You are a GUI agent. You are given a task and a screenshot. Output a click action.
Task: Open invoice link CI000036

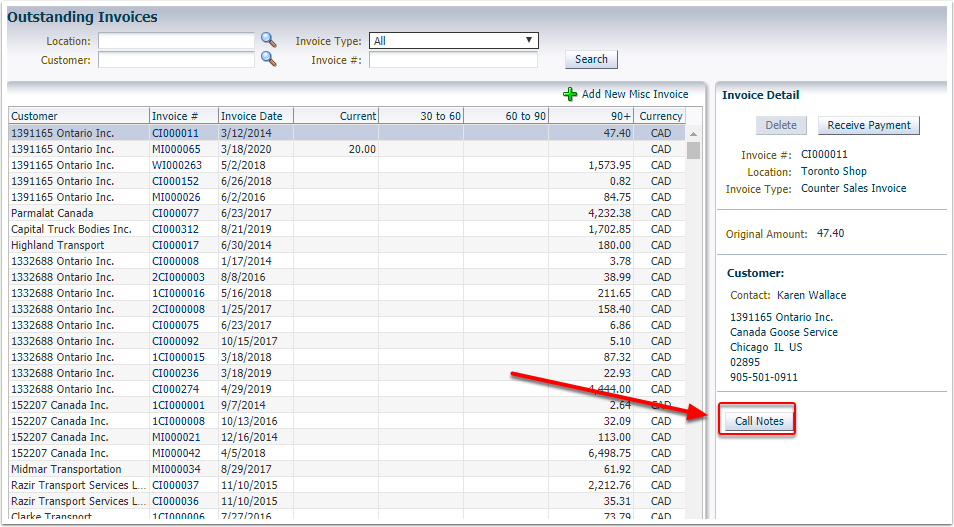175,501
